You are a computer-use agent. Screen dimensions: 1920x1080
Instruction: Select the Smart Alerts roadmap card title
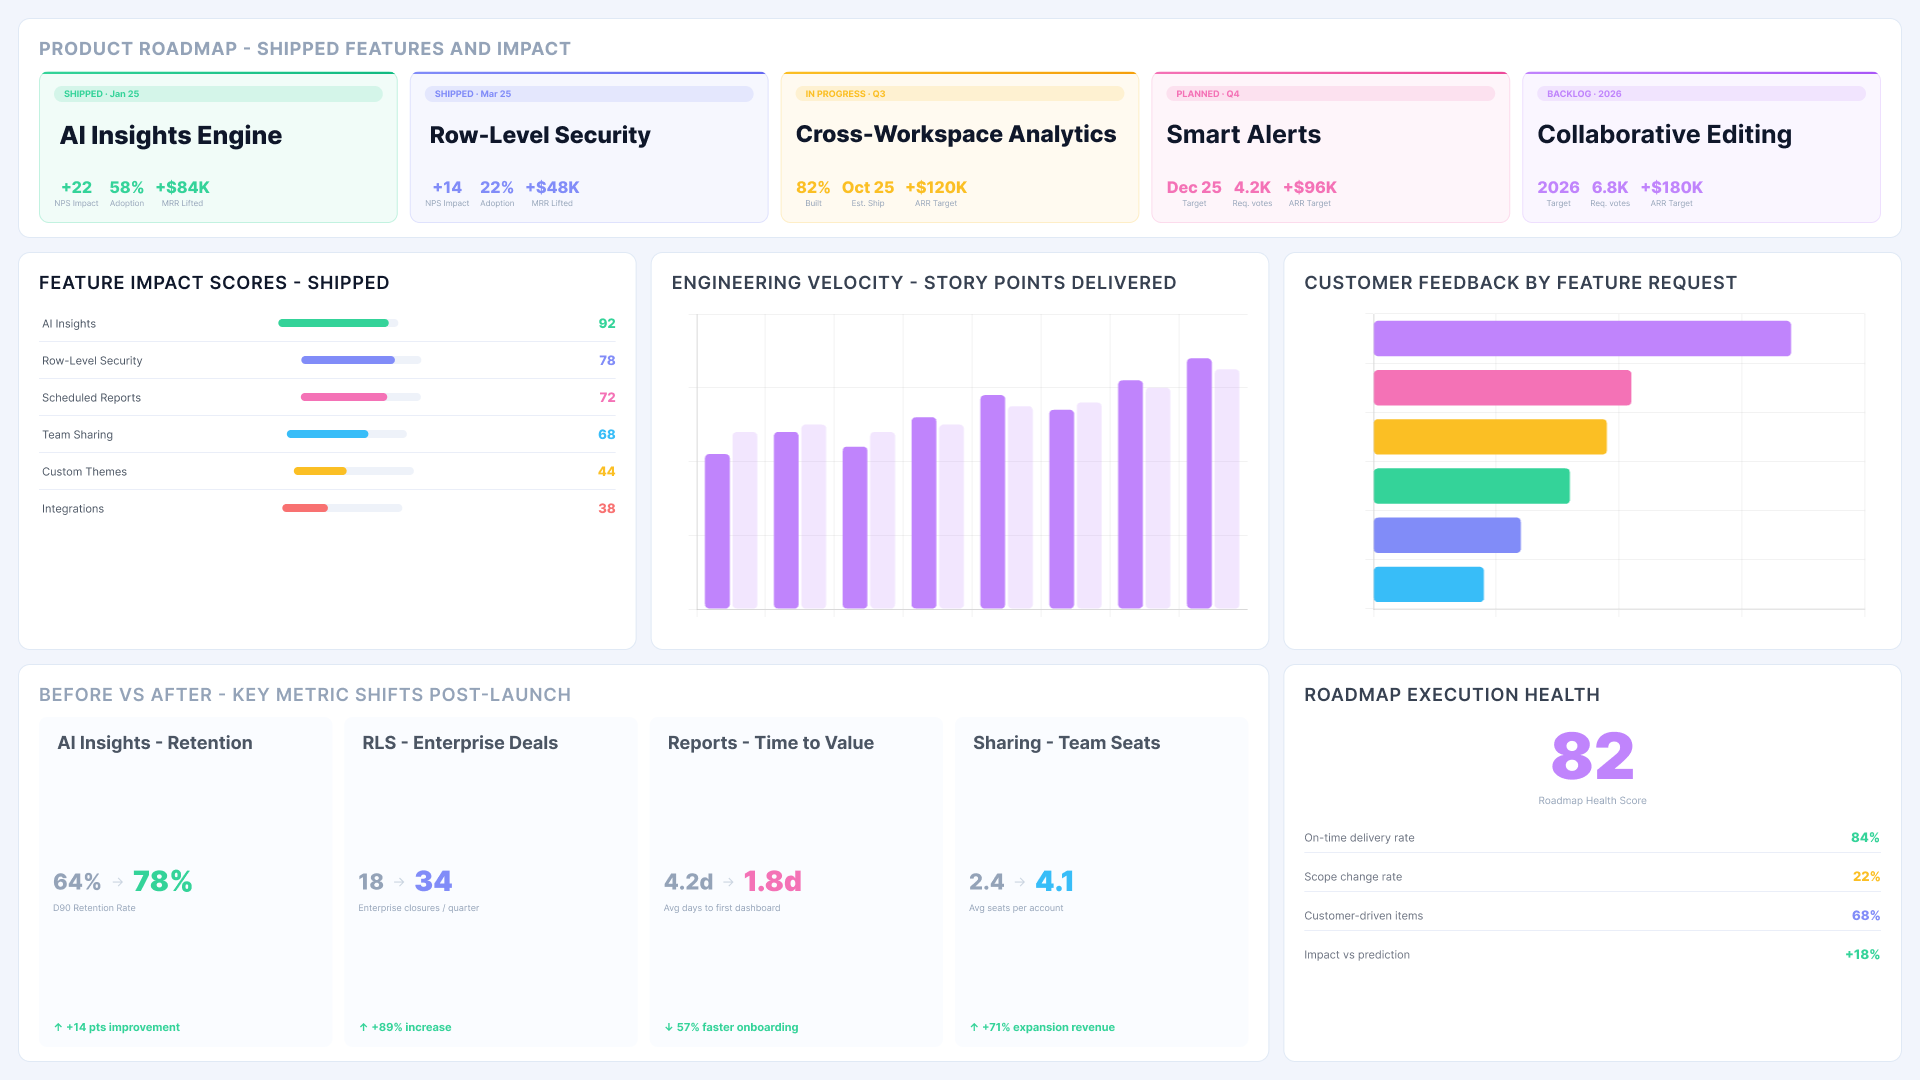tap(1243, 134)
